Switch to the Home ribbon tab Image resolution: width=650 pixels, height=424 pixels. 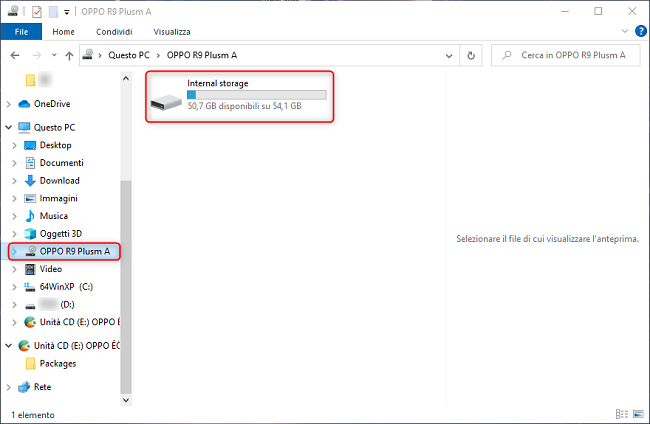coord(63,32)
